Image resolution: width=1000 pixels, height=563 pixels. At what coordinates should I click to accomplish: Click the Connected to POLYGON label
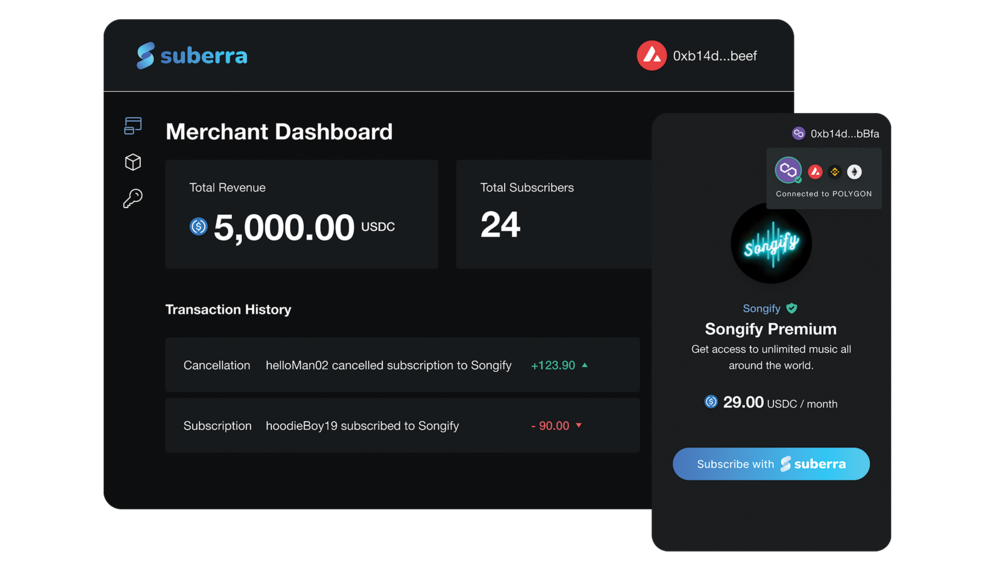823,194
